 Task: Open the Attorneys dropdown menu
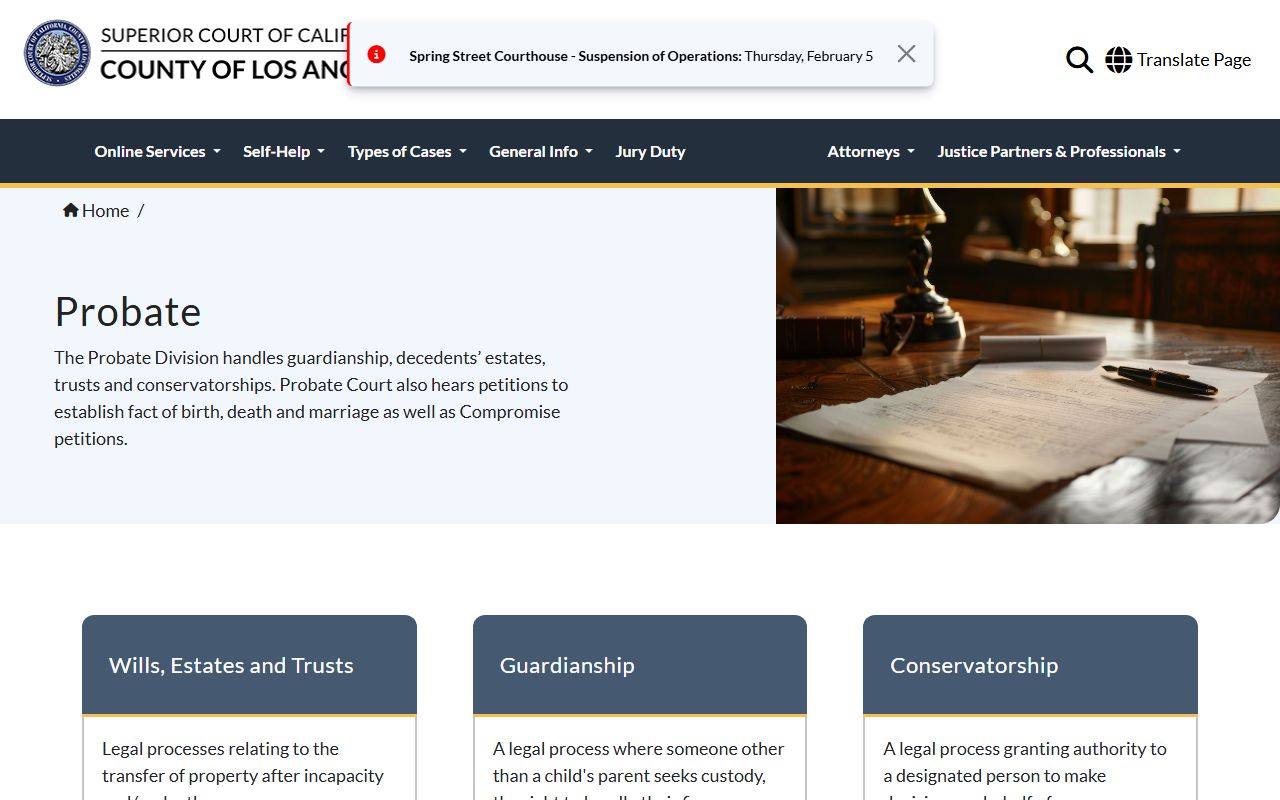click(871, 152)
